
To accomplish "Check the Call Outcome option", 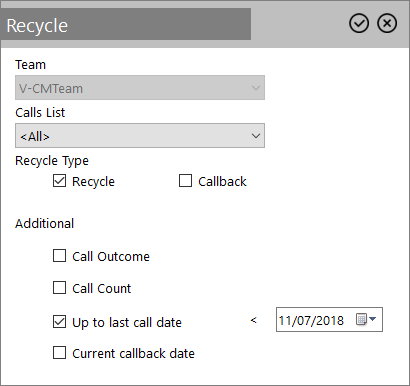I will [x=59, y=256].
